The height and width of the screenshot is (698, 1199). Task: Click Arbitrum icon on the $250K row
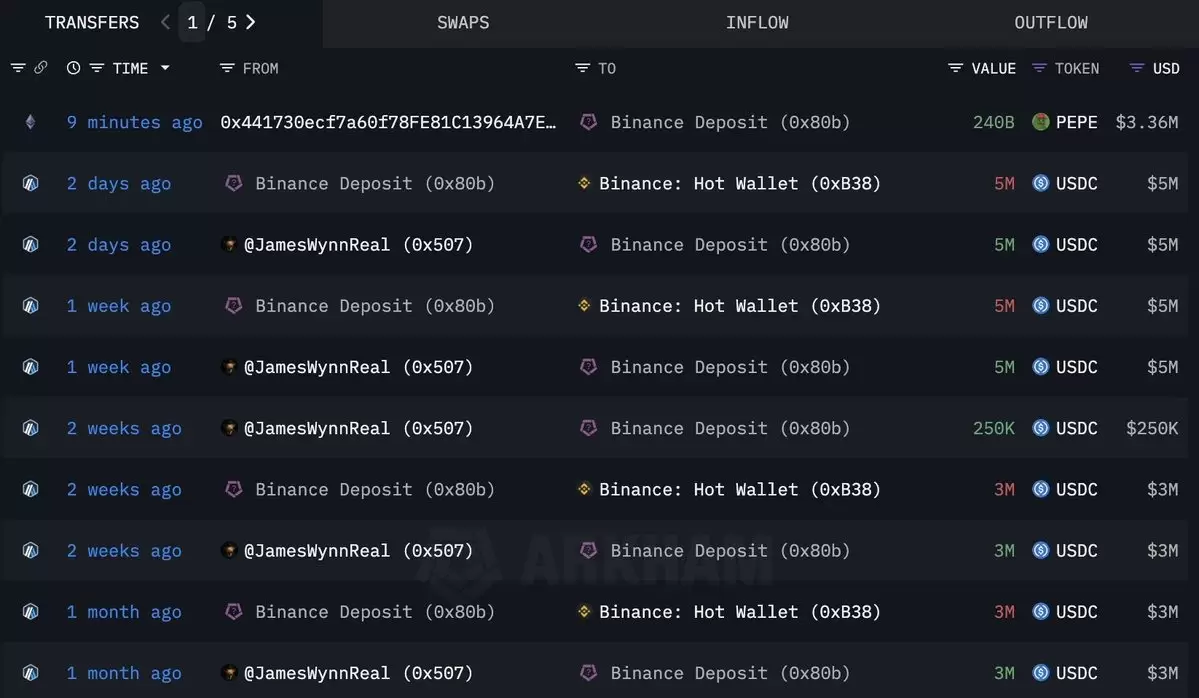tap(31, 427)
